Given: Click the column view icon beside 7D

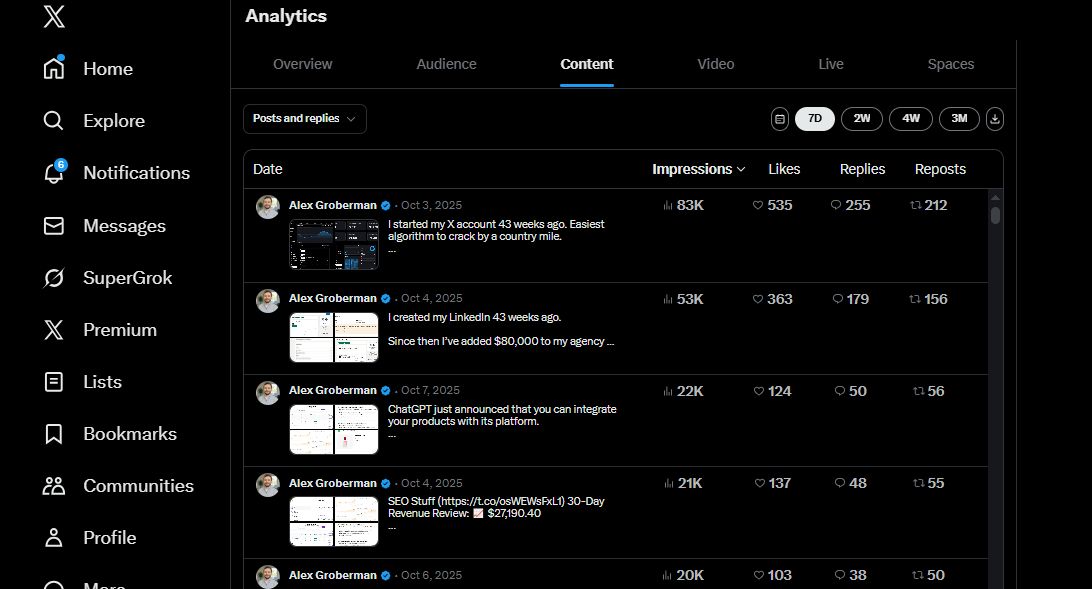Looking at the screenshot, I should pos(780,119).
